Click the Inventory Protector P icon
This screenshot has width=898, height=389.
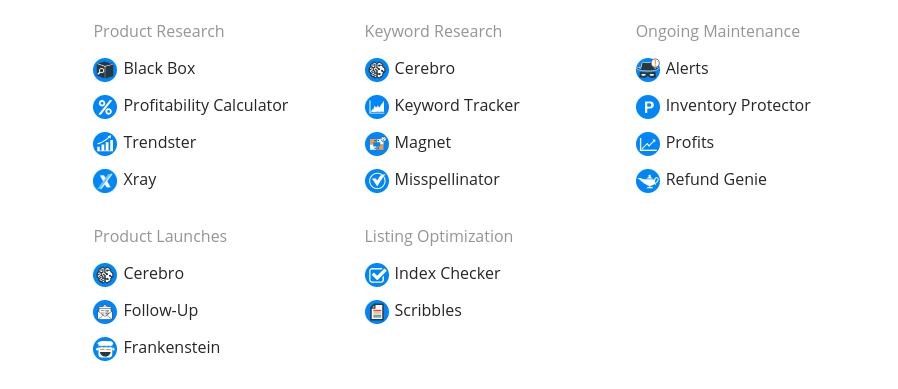click(648, 107)
